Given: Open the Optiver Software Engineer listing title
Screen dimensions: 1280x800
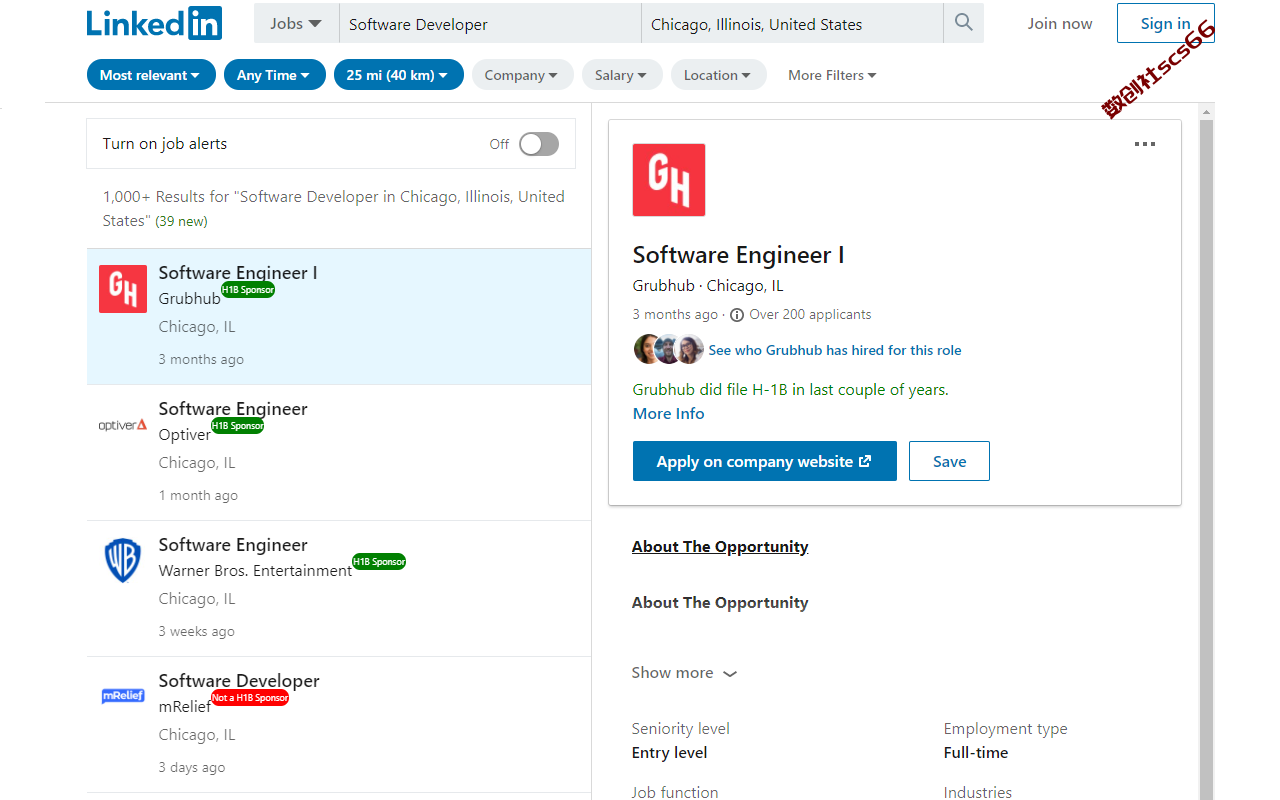Looking at the screenshot, I should coord(233,408).
